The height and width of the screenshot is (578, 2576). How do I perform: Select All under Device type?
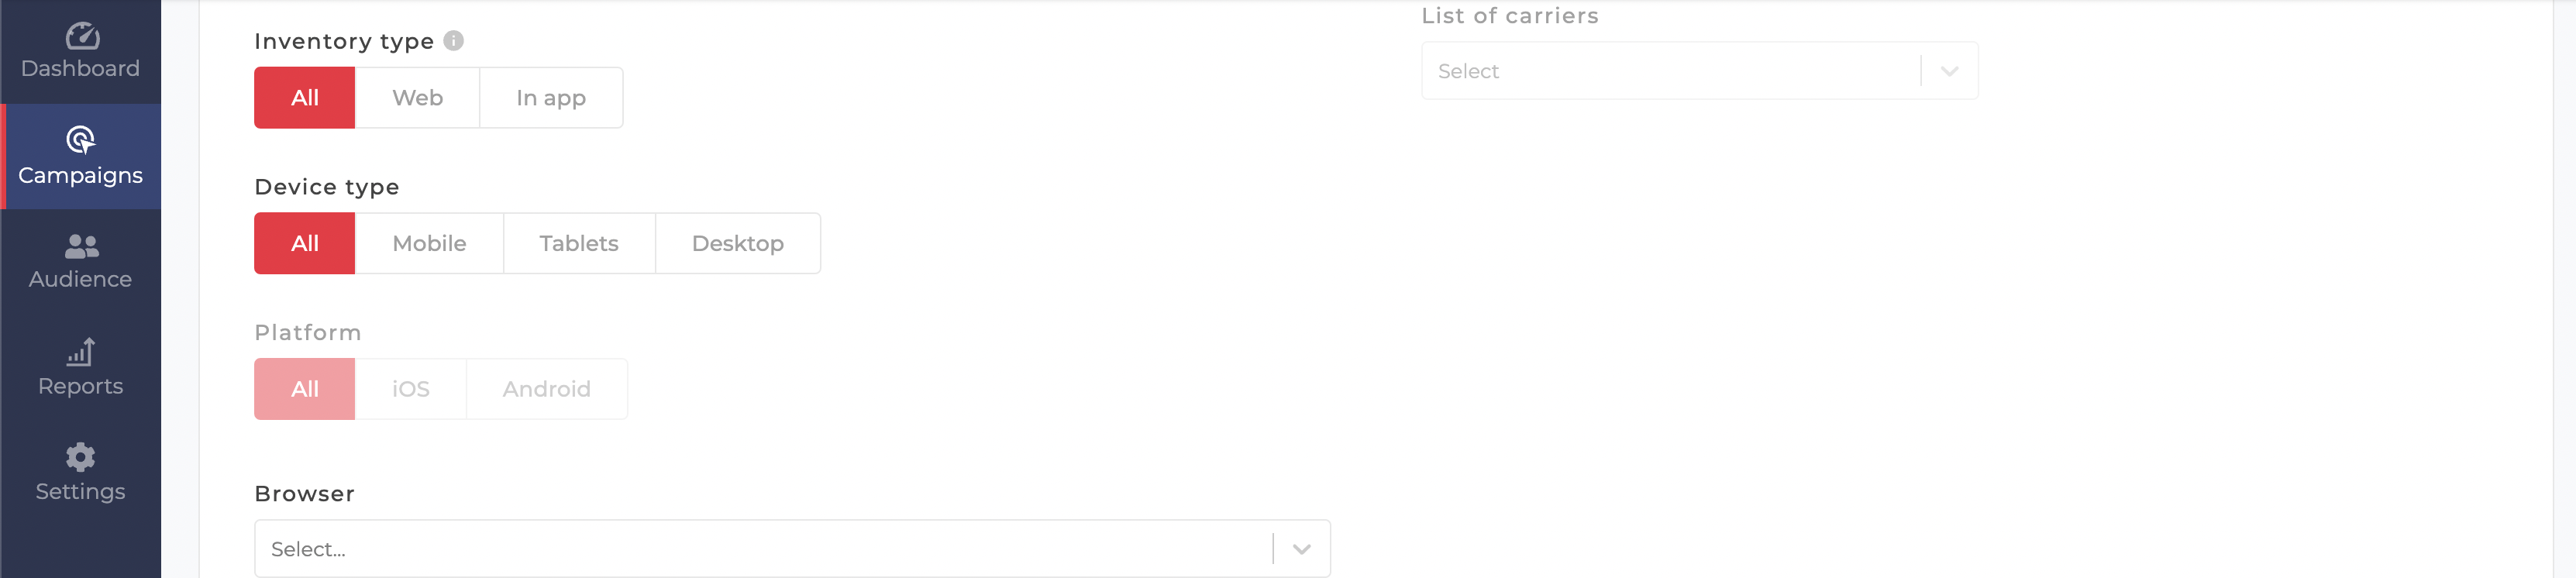tap(305, 243)
